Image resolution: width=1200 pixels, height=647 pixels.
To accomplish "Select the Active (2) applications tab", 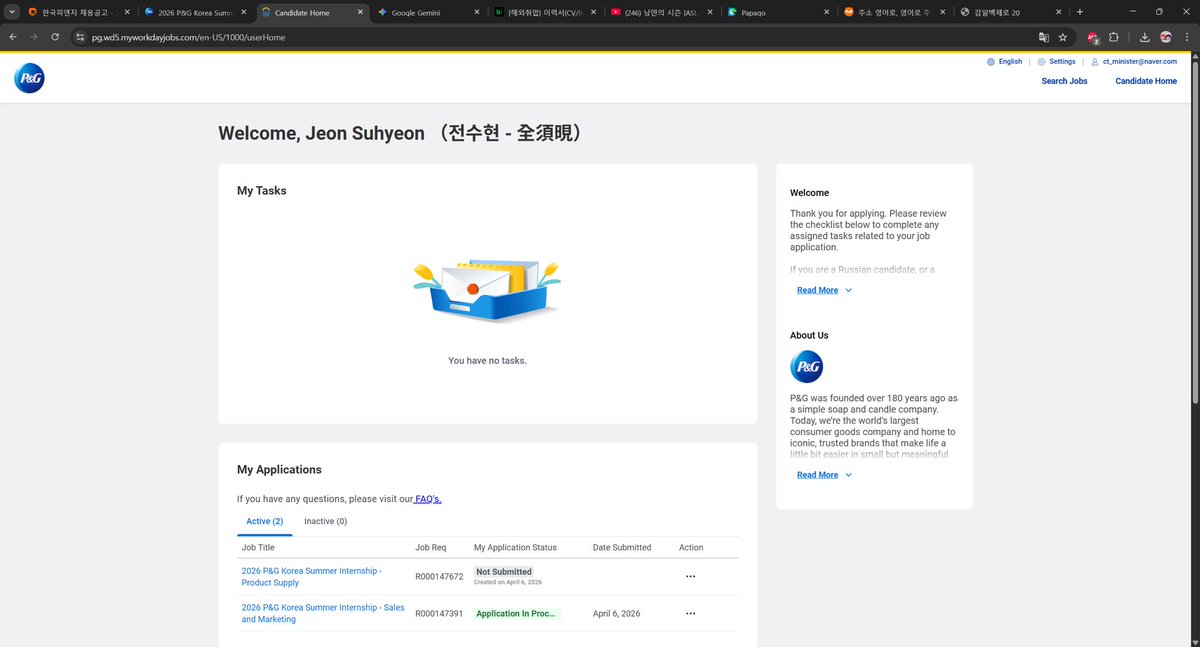I will tap(265, 521).
